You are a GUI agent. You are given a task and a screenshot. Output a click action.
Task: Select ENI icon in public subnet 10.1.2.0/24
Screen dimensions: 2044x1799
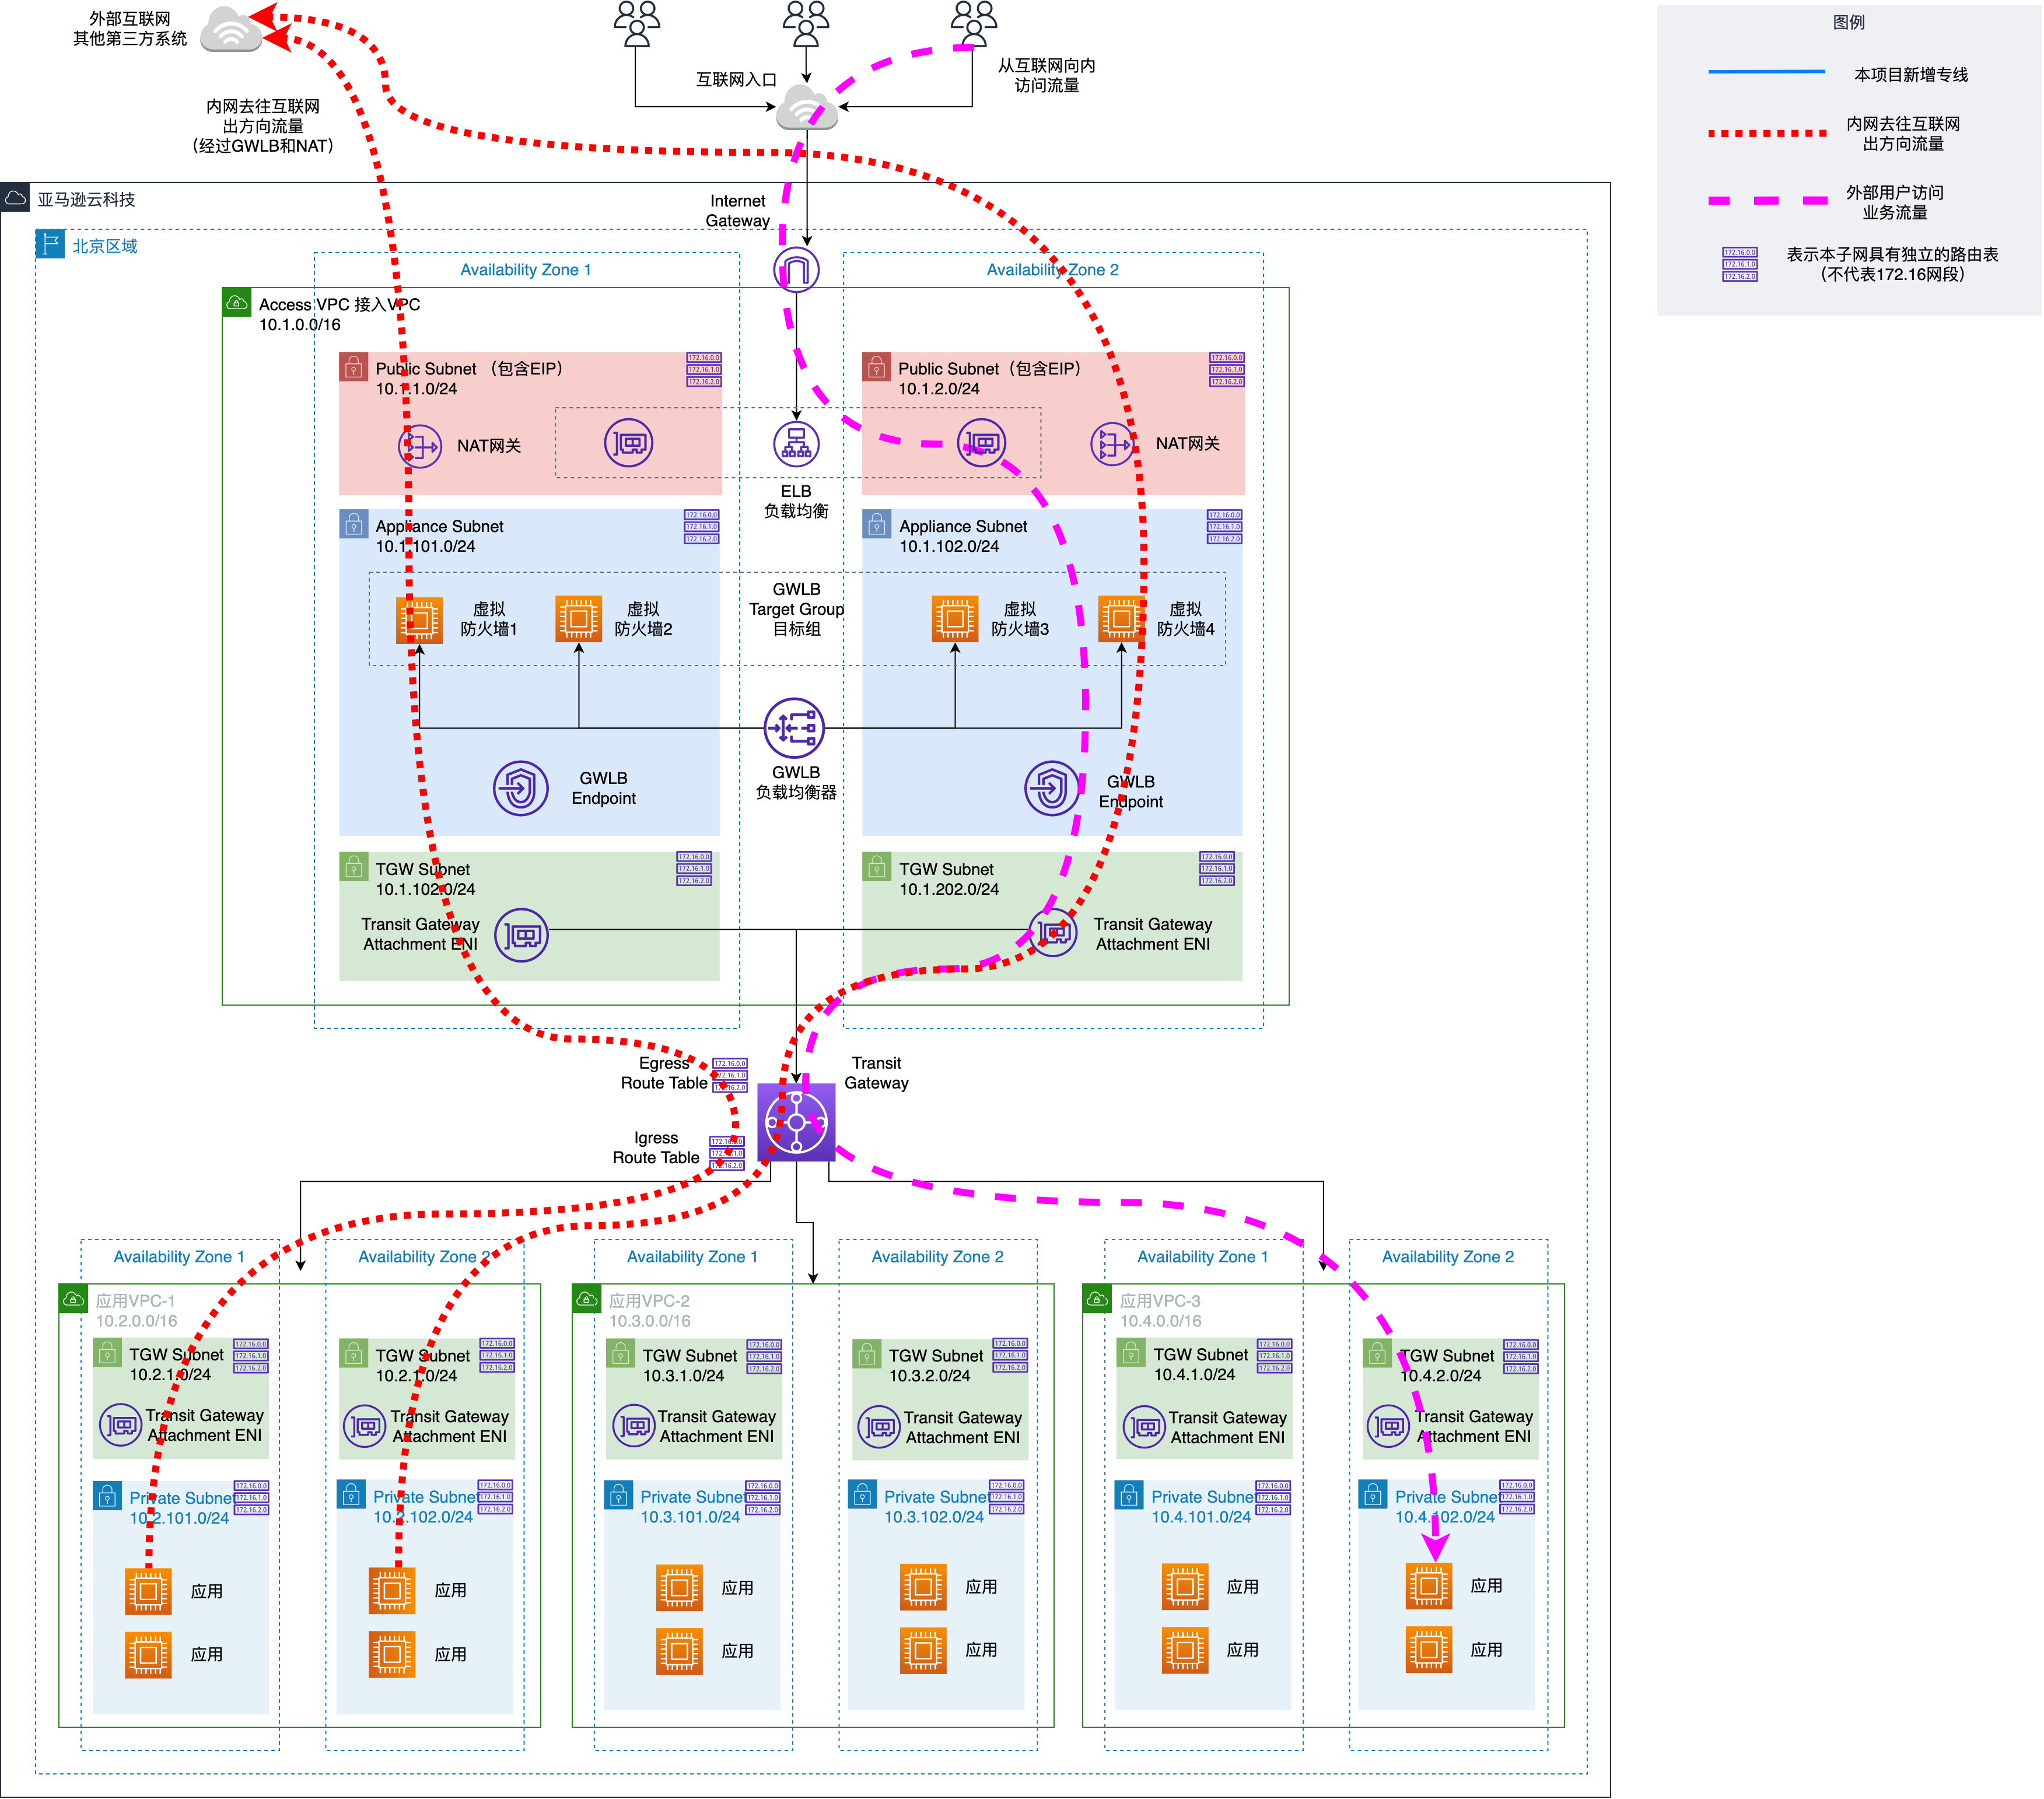(x=982, y=443)
